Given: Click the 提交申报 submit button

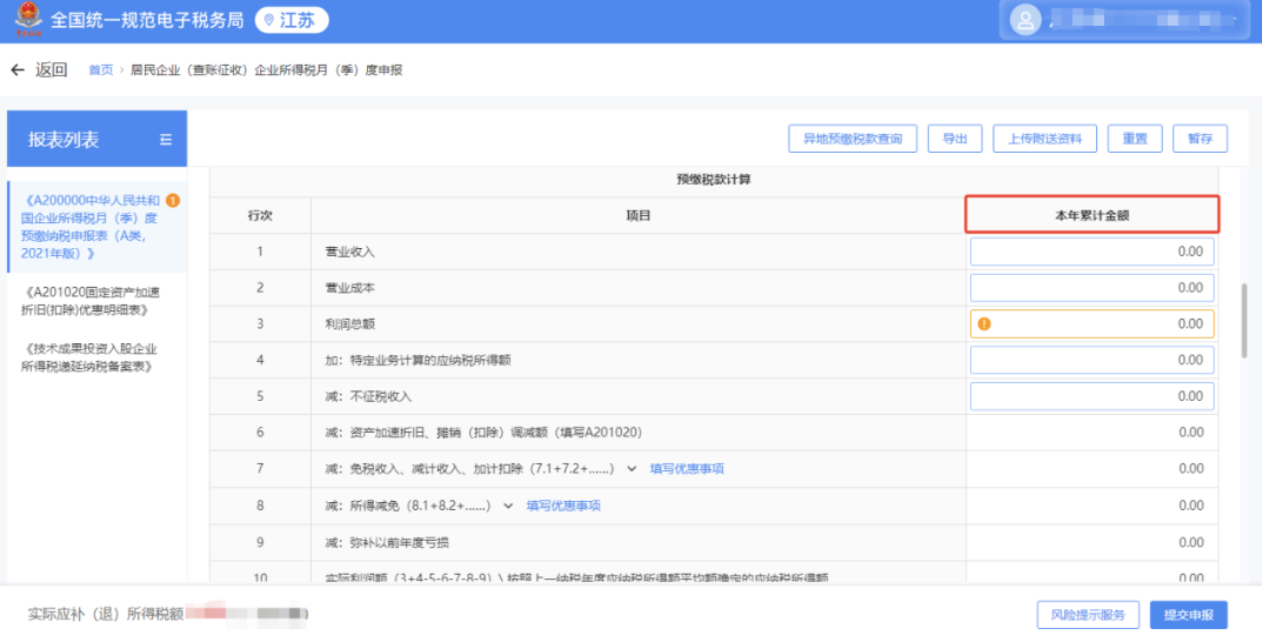Looking at the screenshot, I should tap(1189, 615).
